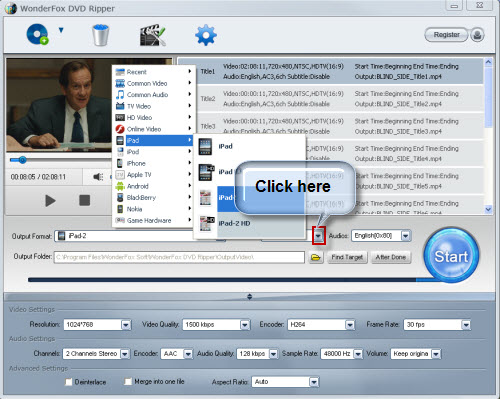This screenshot has width=500, height=399.
Task: Click the Flash icon beside Online Video
Action: 120,129
